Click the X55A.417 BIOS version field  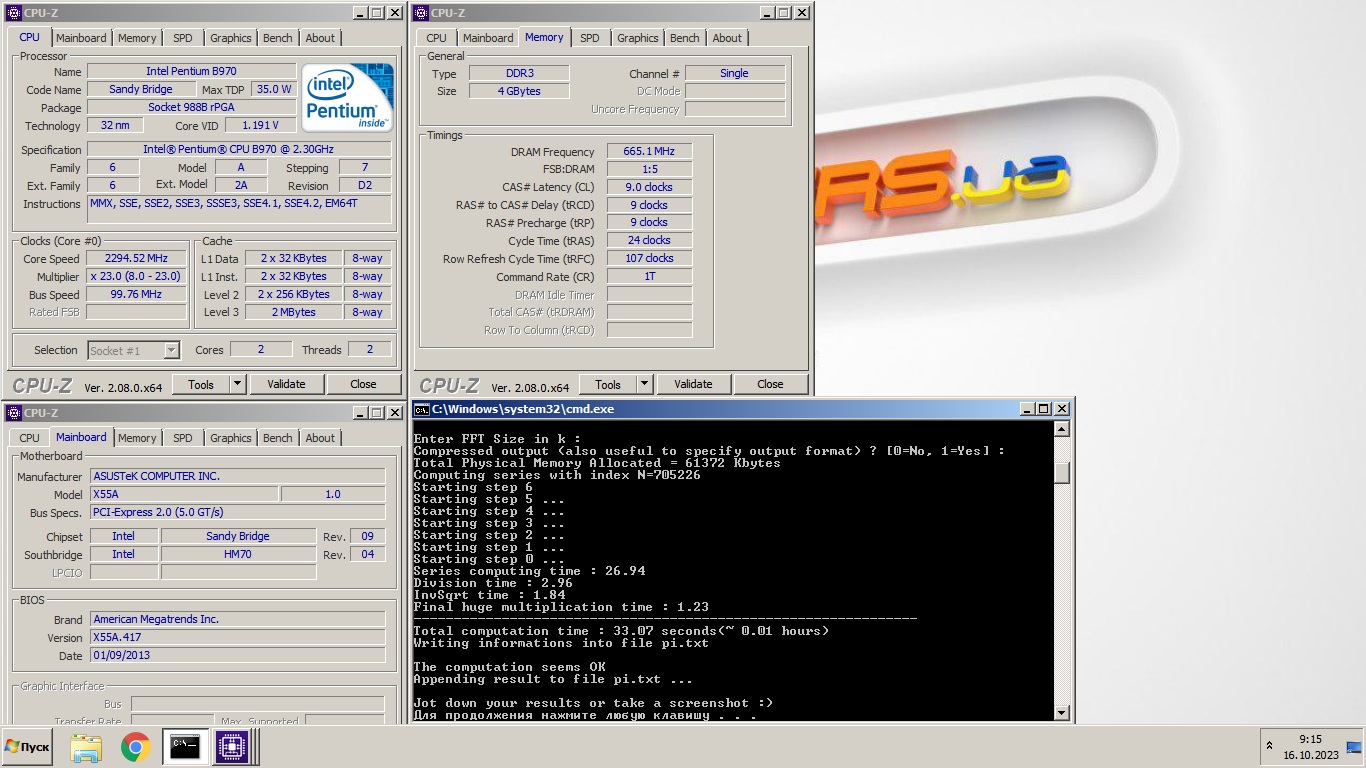[x=238, y=637]
